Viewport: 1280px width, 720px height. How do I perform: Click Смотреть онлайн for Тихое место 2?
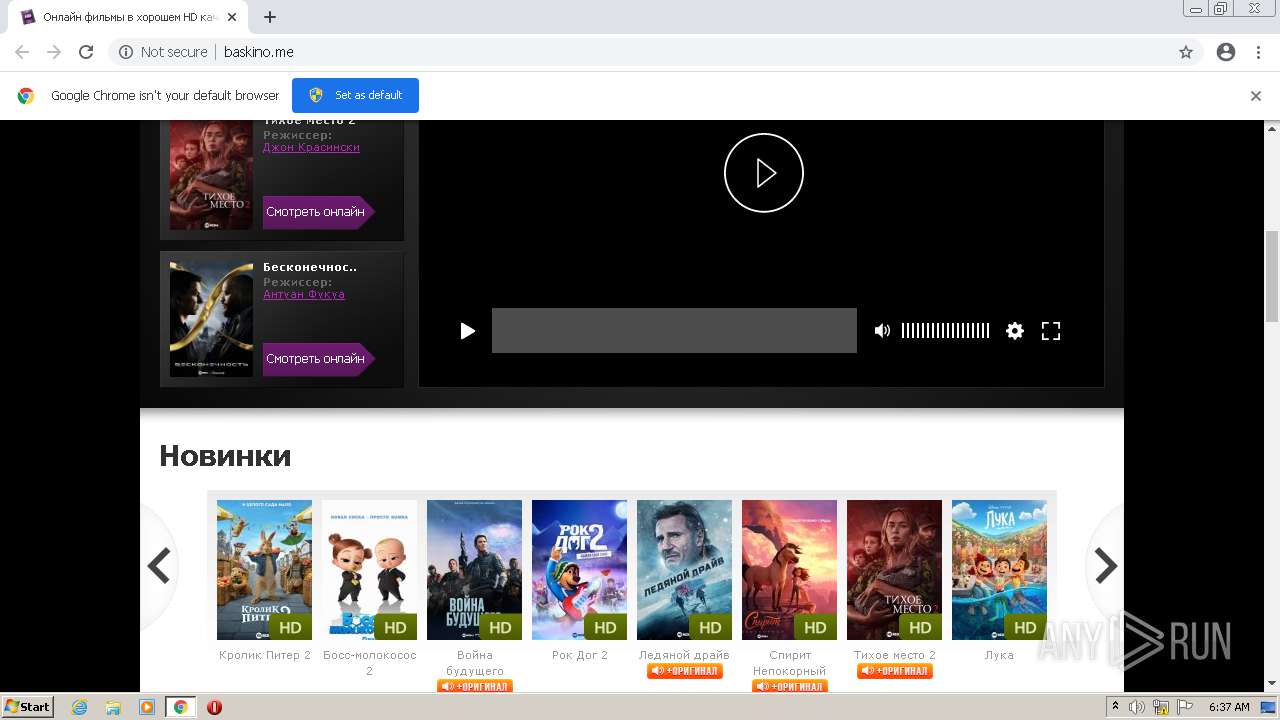318,212
